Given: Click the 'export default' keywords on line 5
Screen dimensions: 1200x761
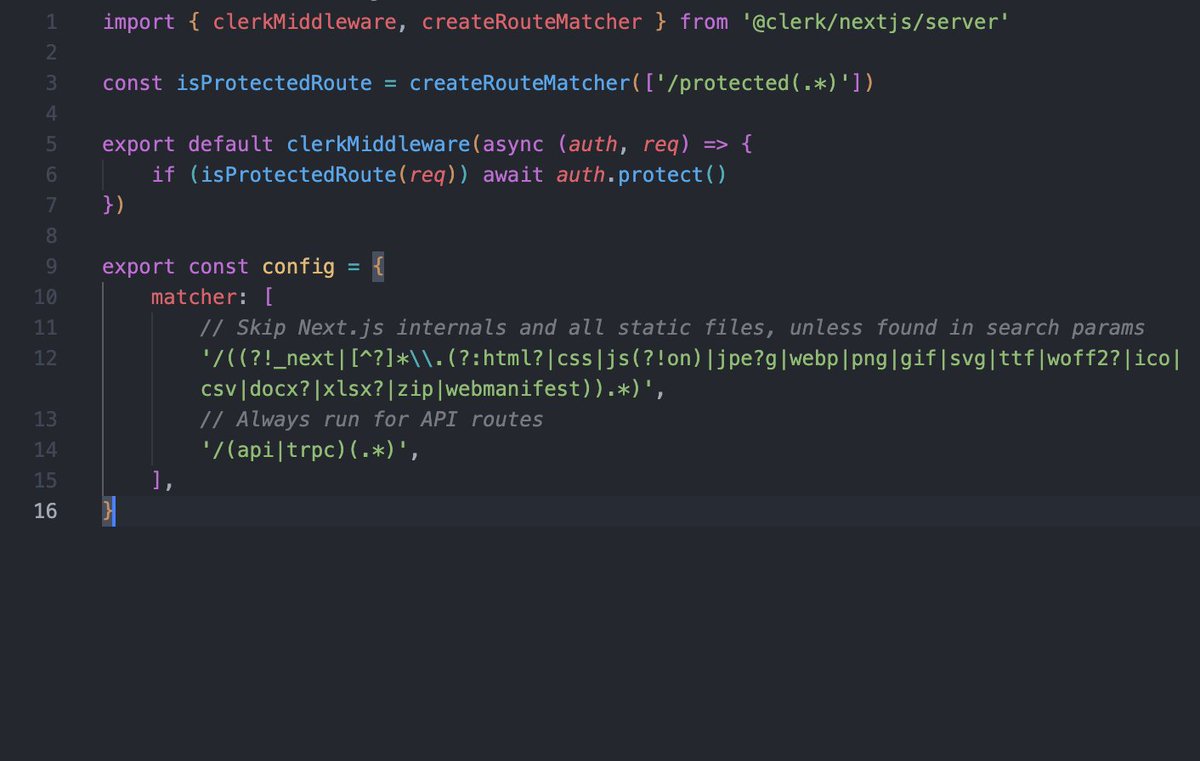Looking at the screenshot, I should [188, 144].
